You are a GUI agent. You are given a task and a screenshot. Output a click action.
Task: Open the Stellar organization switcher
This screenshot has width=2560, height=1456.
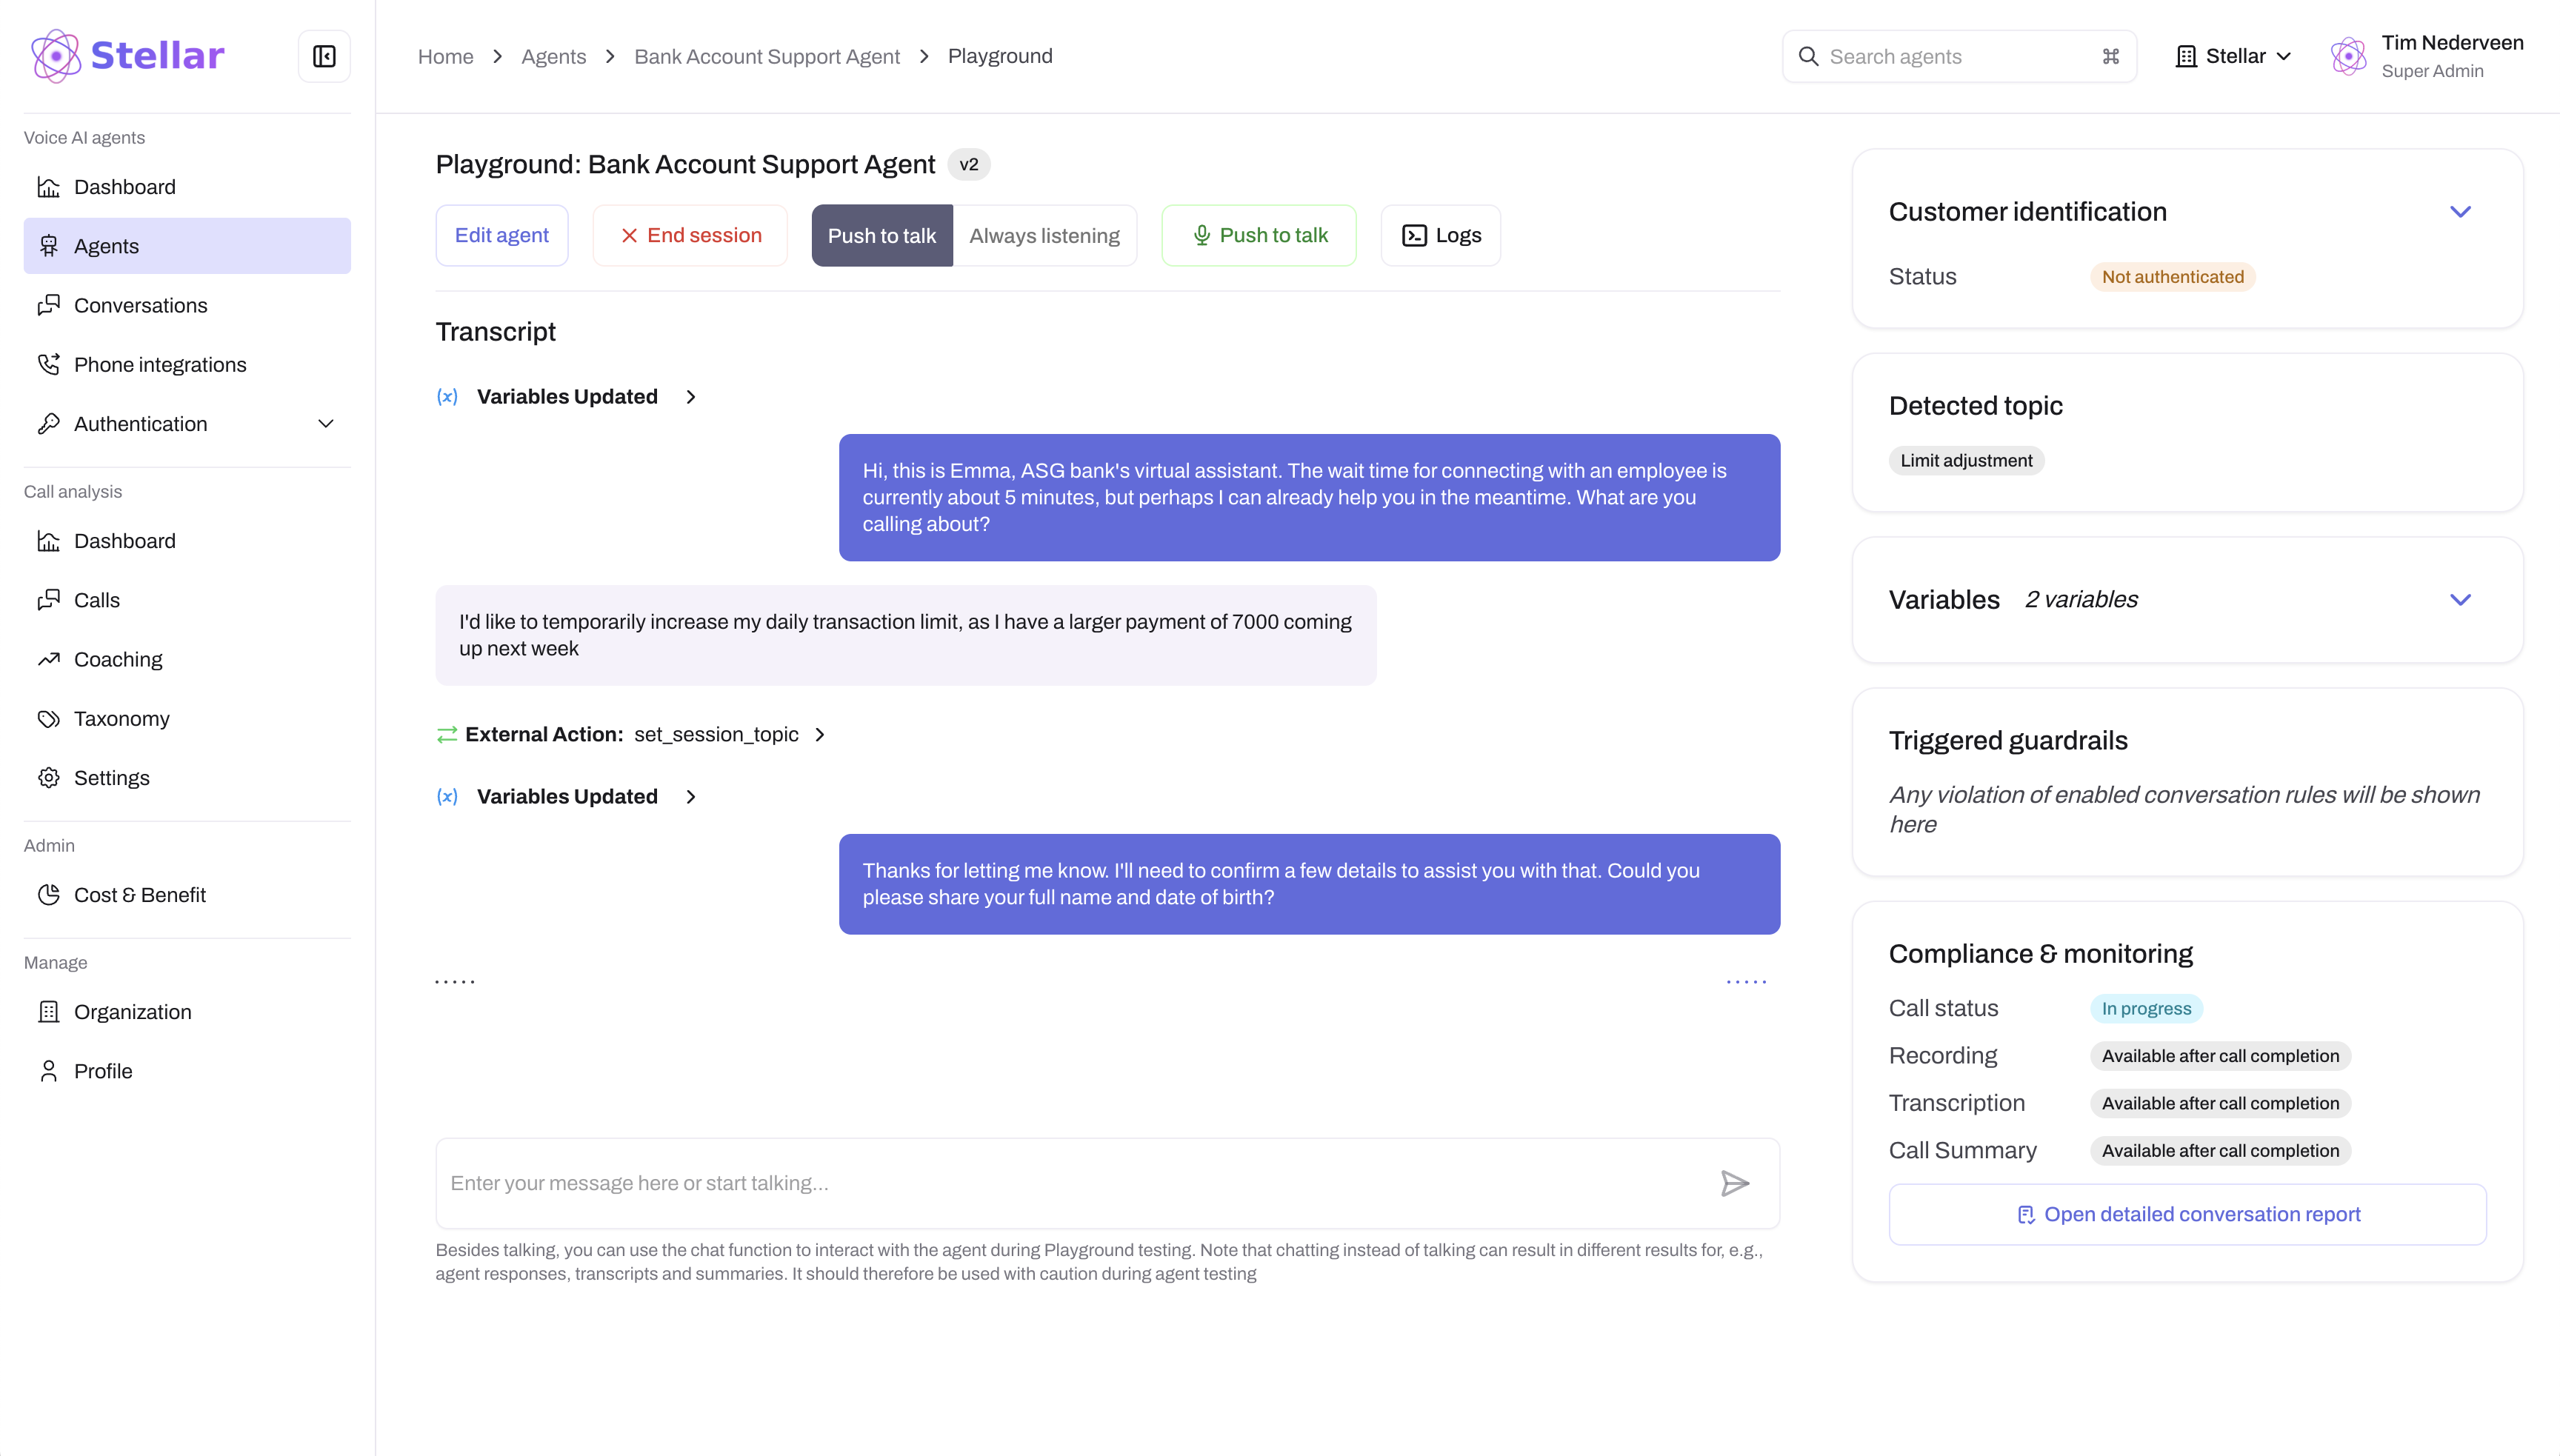tap(2233, 56)
